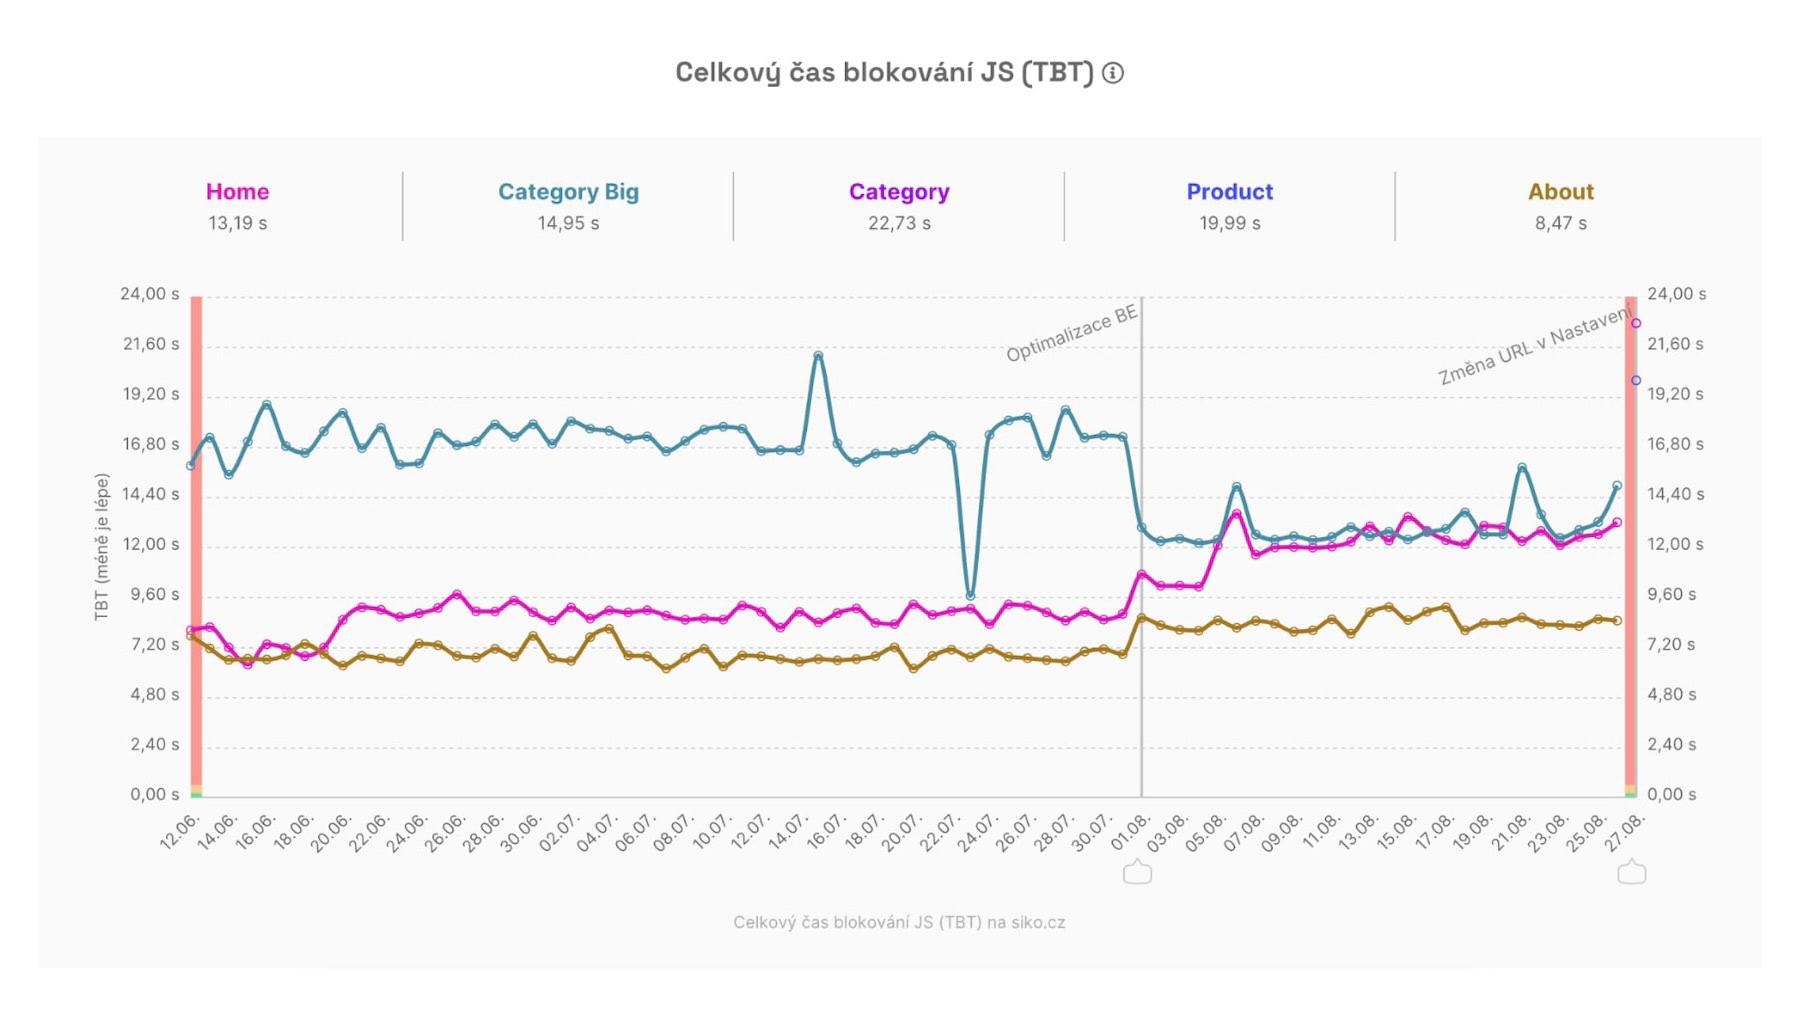Select the lowest Category Big dip data point
The height and width of the screenshot is (1013, 1800).
[x=970, y=596]
